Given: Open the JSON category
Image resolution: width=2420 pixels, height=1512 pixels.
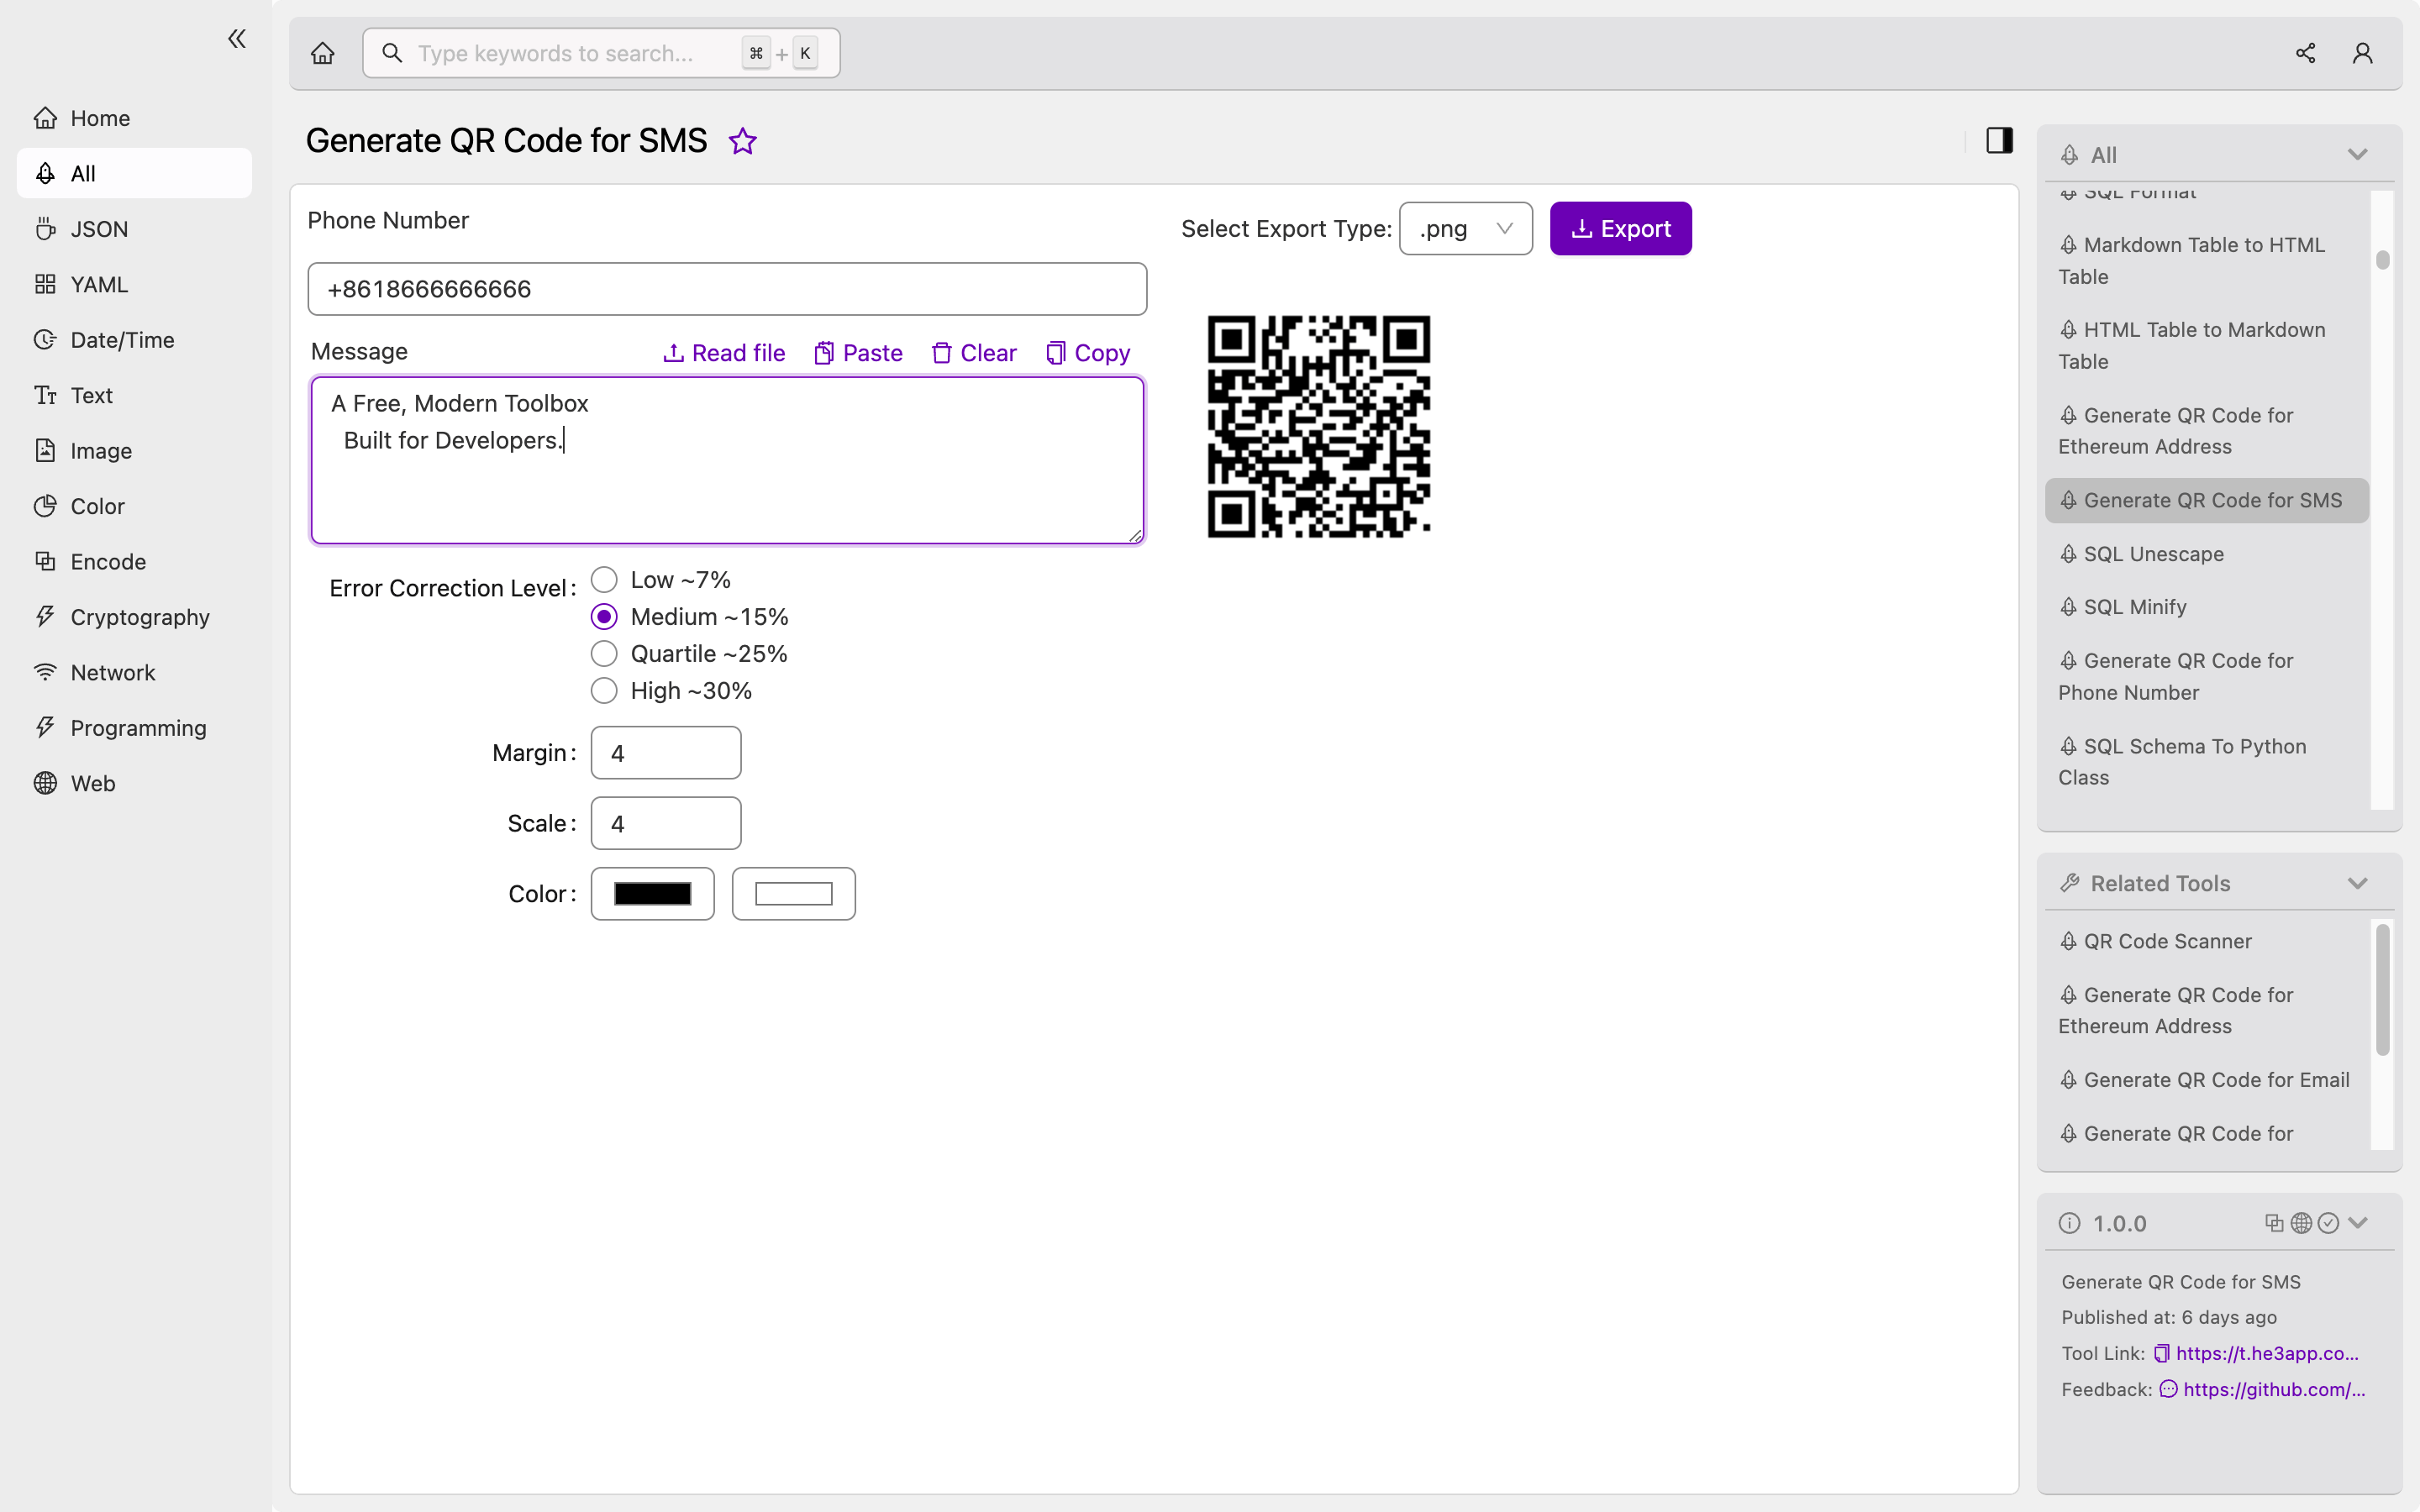Looking at the screenshot, I should (134, 229).
